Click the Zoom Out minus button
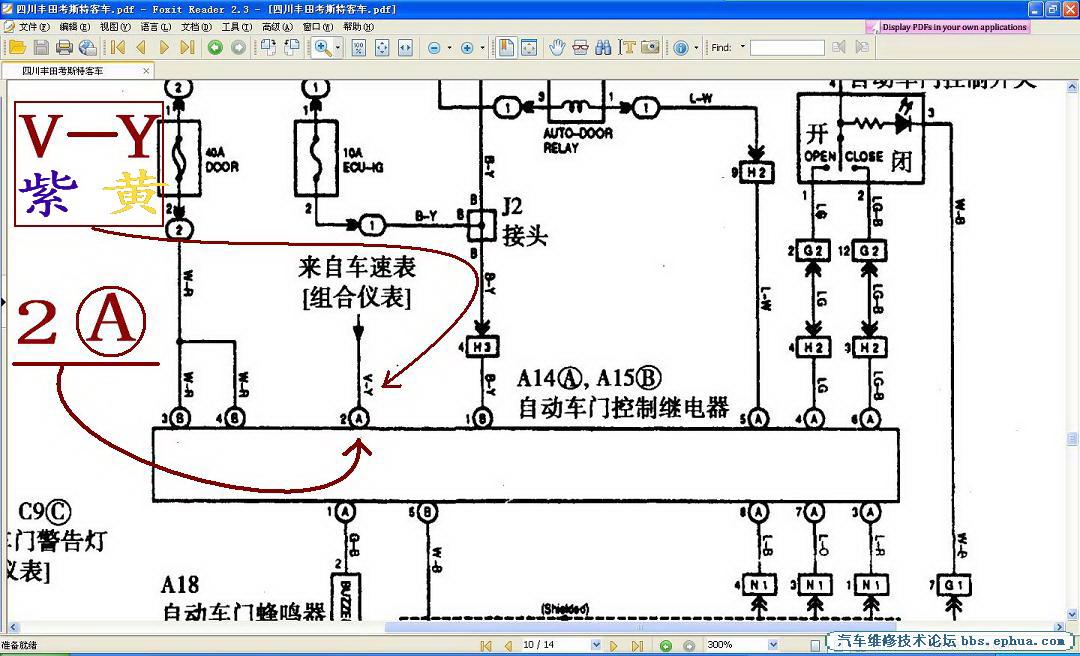Image resolution: width=1080 pixels, height=656 pixels. pos(434,48)
